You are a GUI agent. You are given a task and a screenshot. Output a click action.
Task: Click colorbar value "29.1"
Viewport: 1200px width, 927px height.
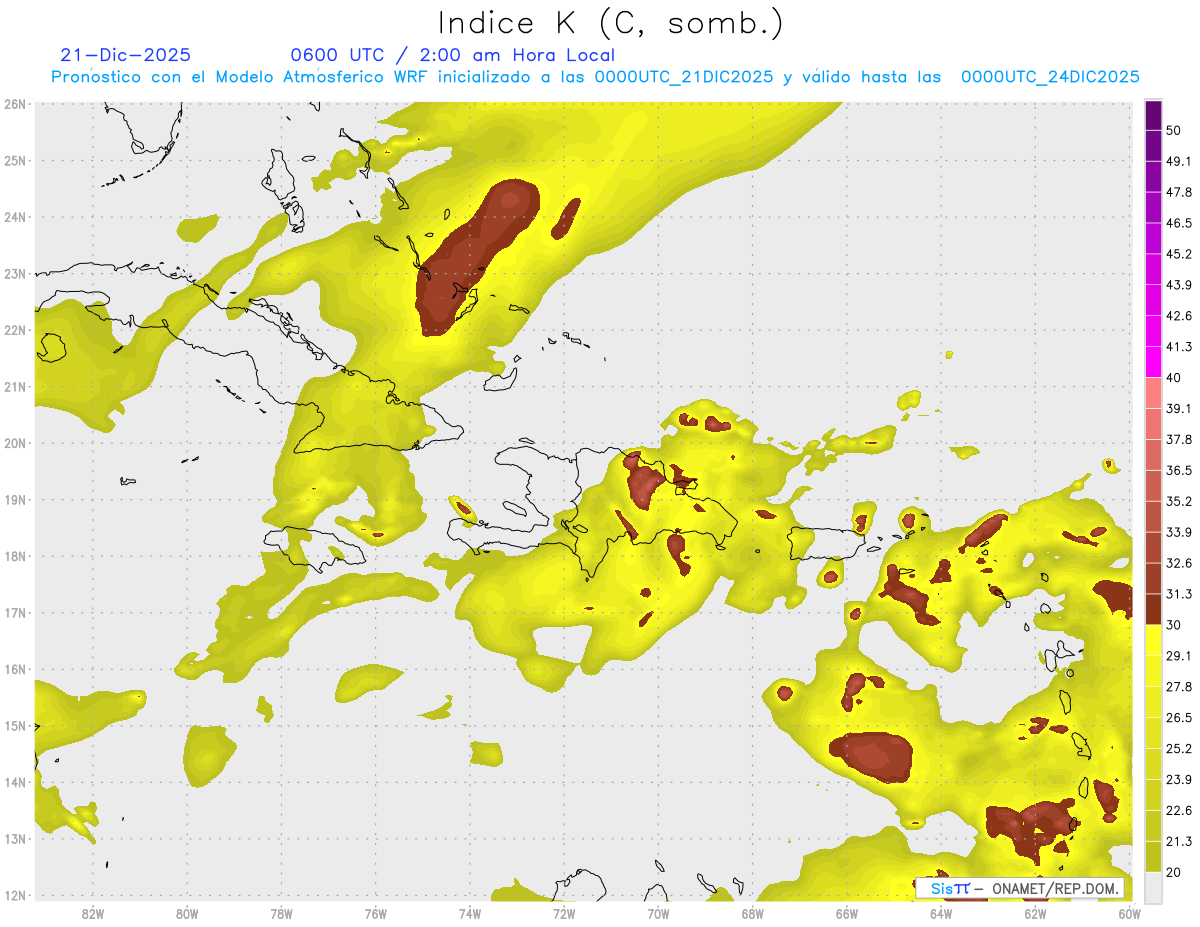coord(1179,656)
